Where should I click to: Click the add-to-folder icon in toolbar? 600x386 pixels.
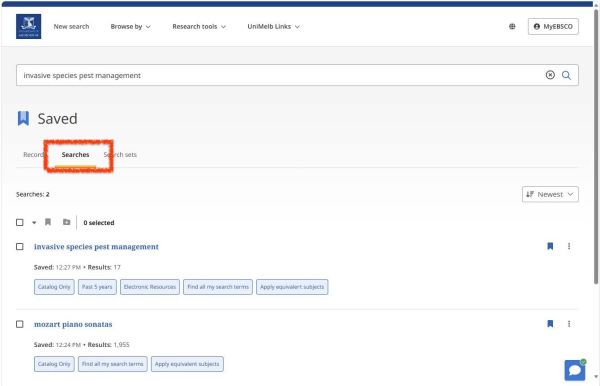point(67,222)
